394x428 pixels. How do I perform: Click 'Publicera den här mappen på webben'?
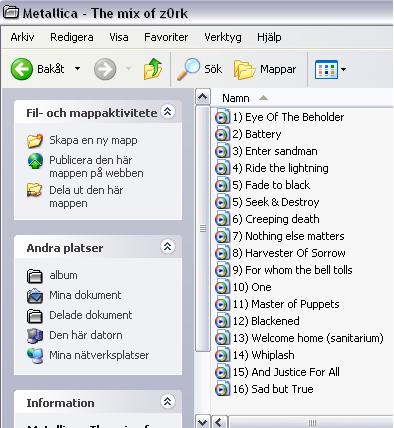pyautogui.click(x=96, y=167)
